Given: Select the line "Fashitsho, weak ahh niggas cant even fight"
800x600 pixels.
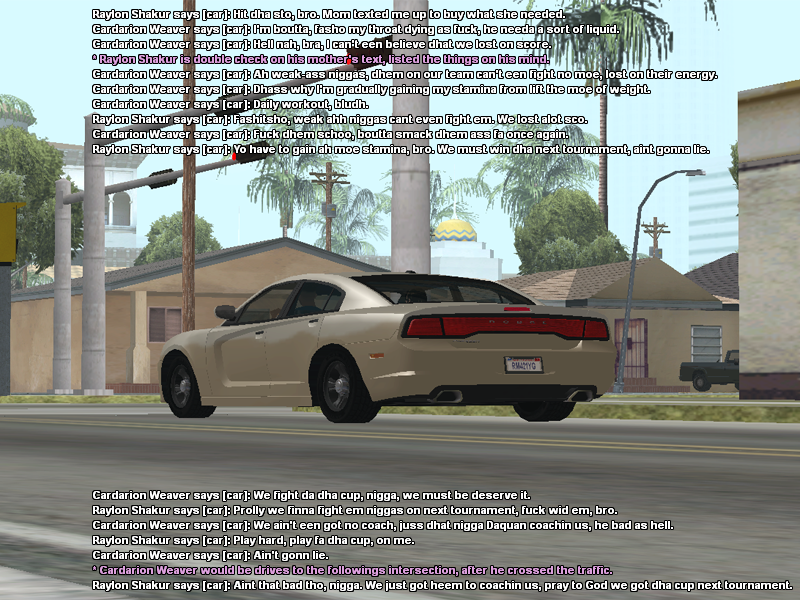Looking at the screenshot, I should point(340,119).
